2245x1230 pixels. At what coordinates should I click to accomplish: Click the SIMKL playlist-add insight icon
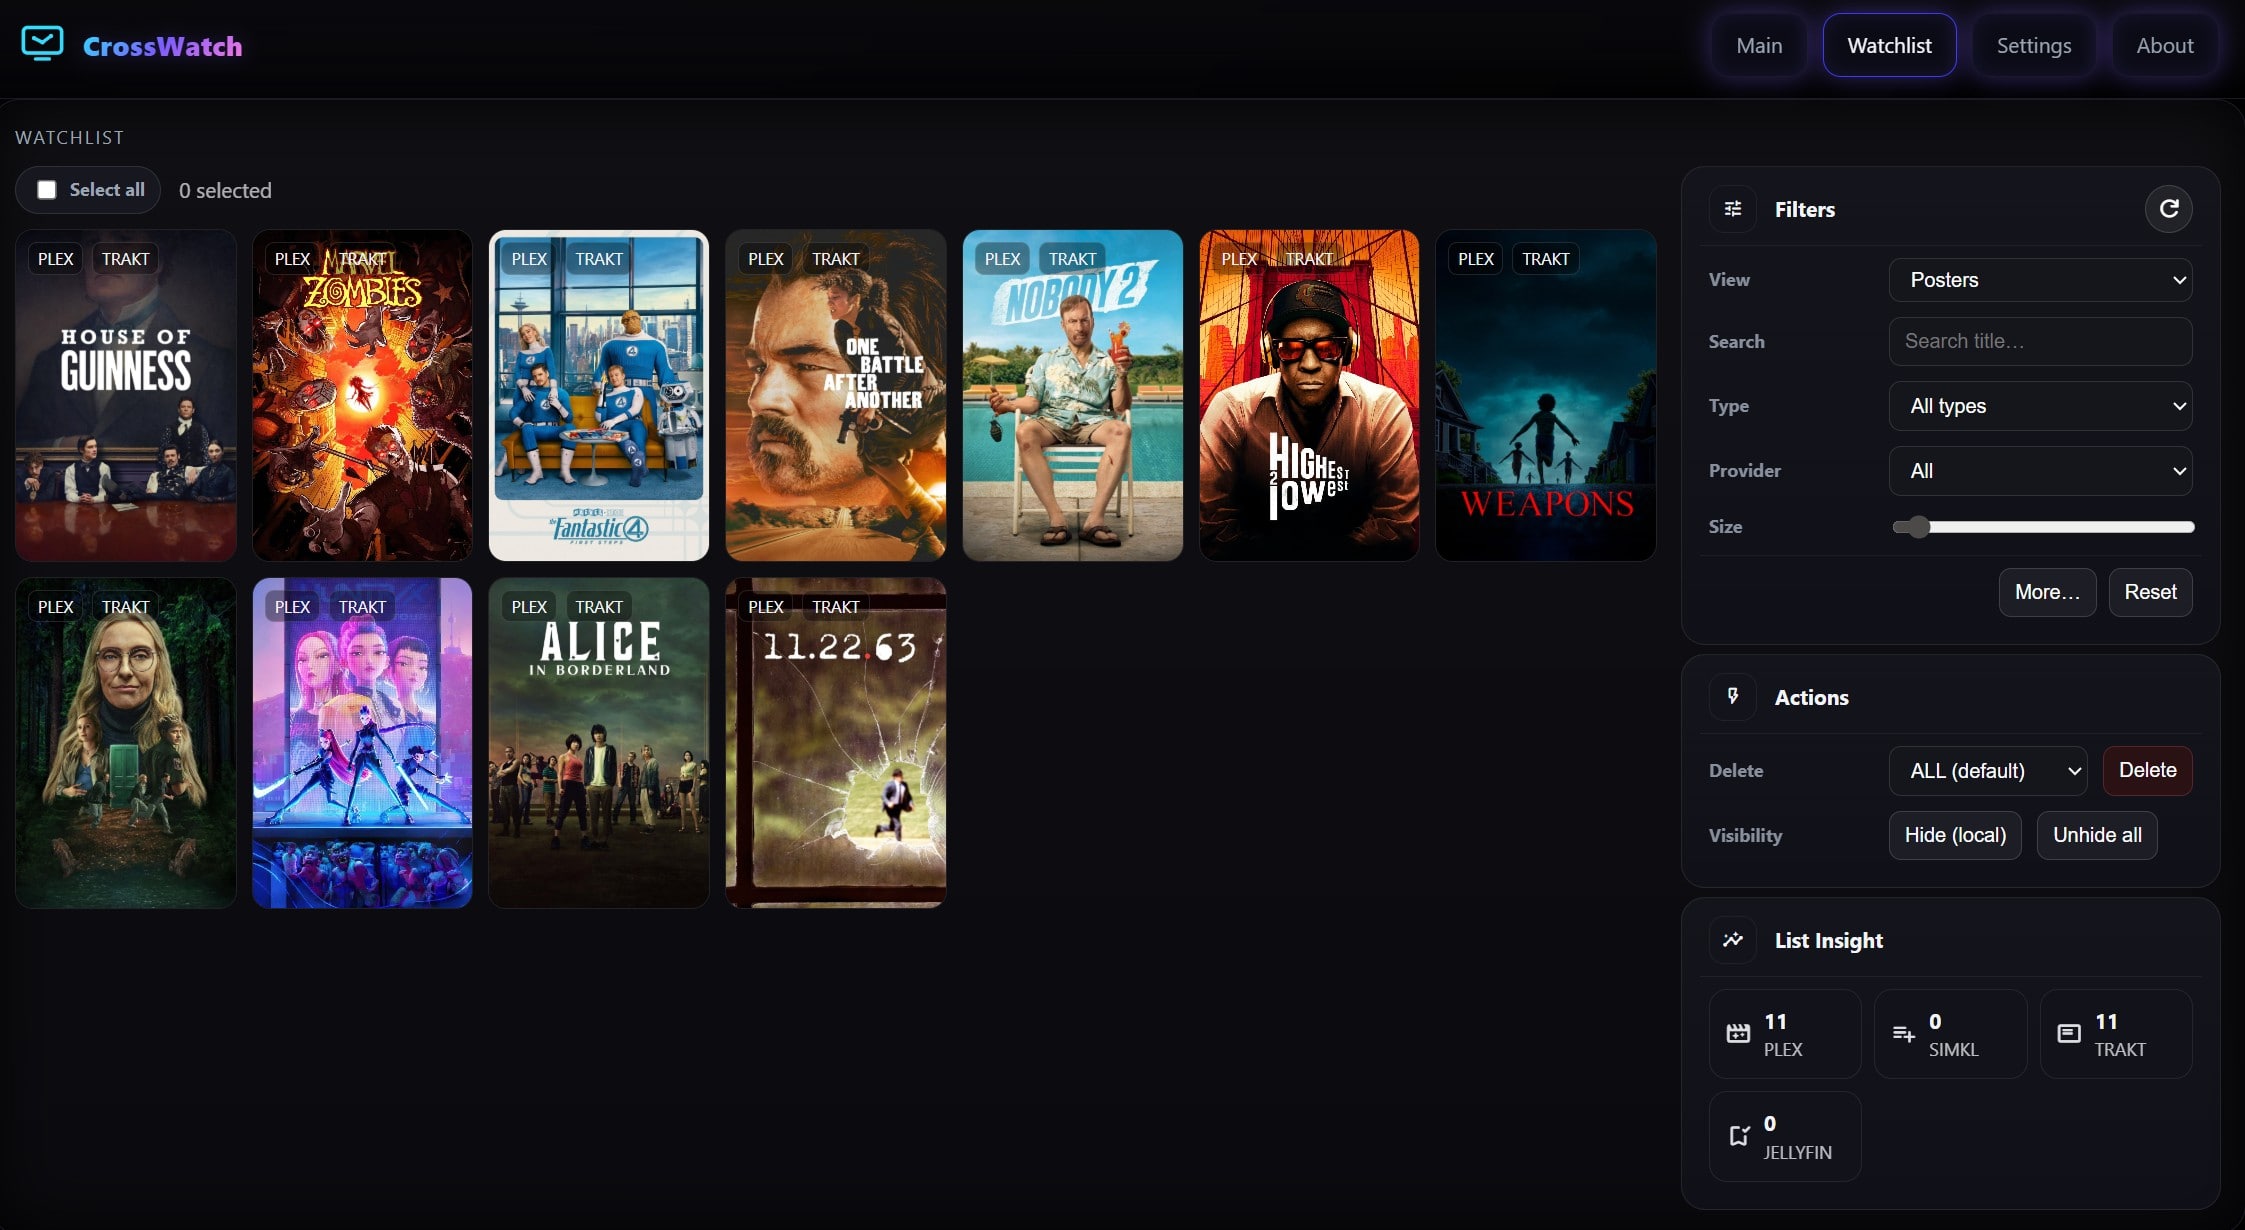1903,1034
